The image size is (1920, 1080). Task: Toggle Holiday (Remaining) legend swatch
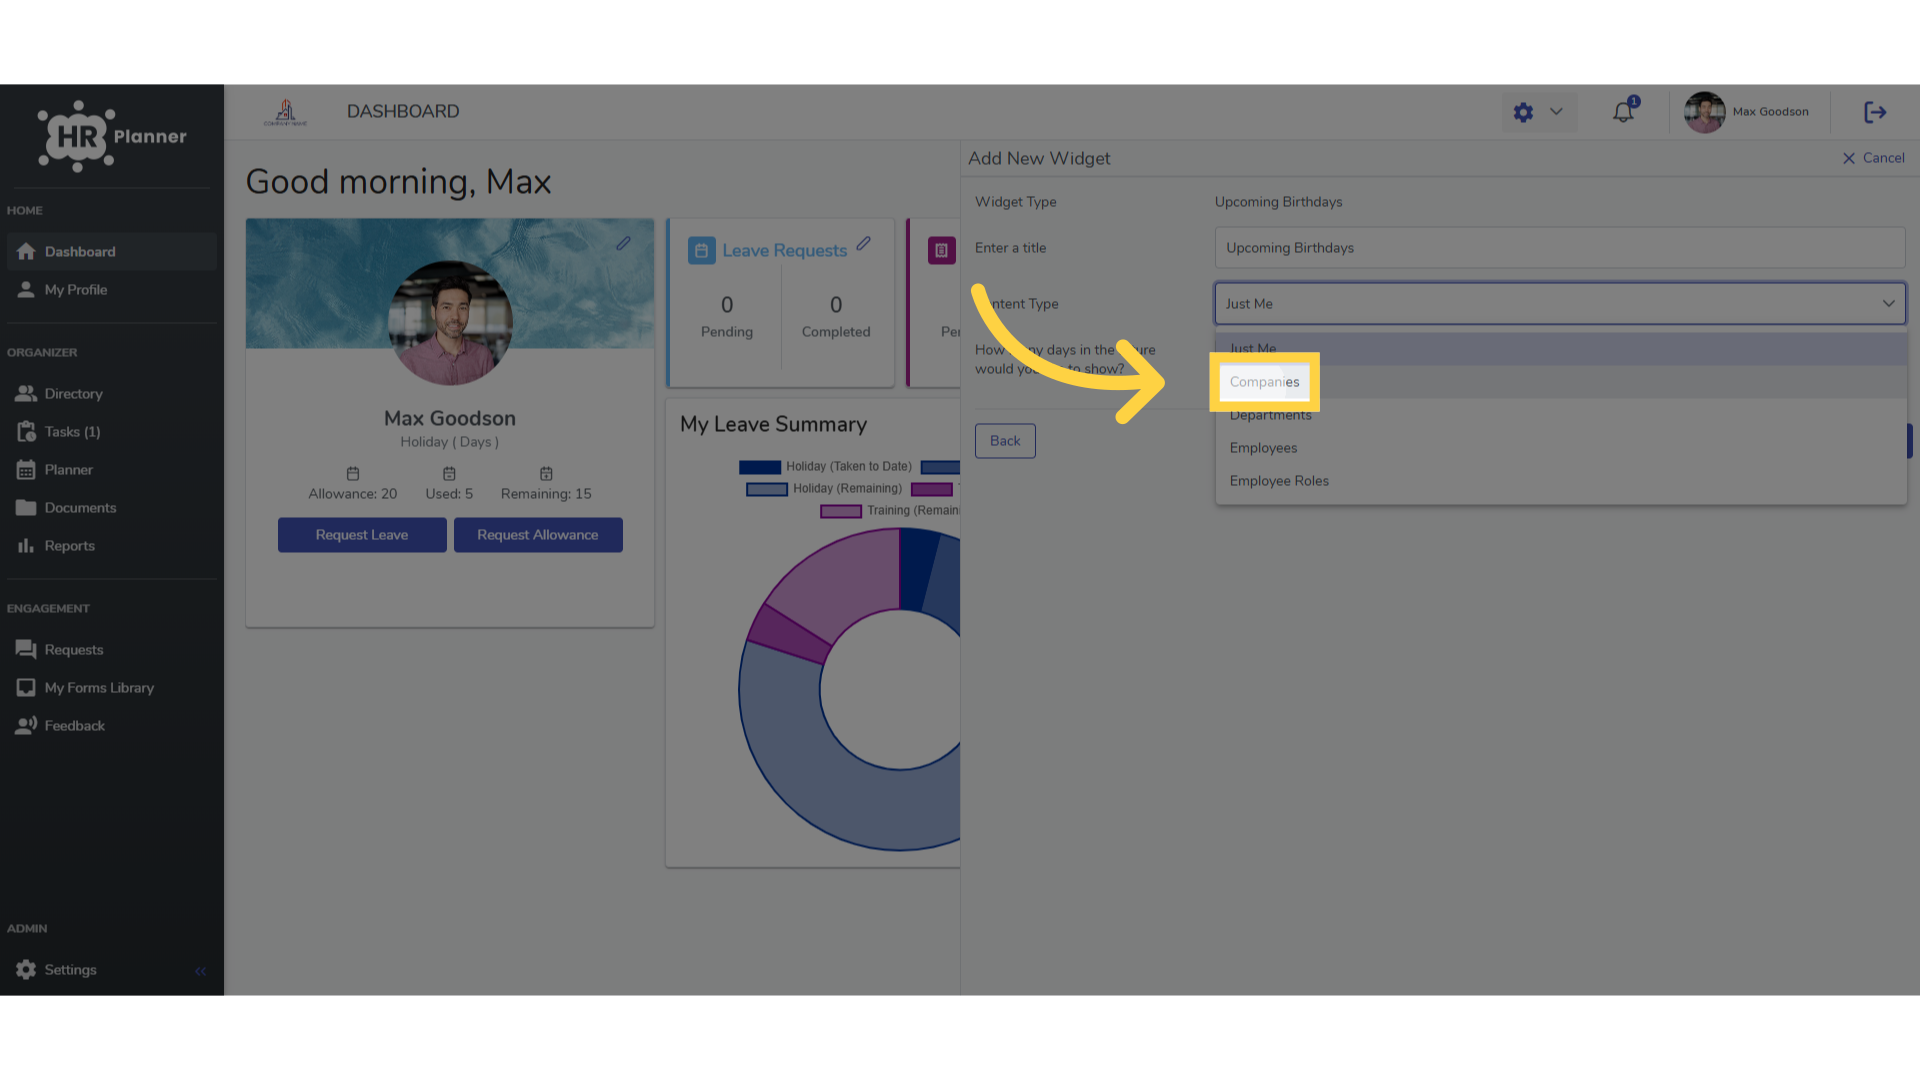[x=767, y=489]
